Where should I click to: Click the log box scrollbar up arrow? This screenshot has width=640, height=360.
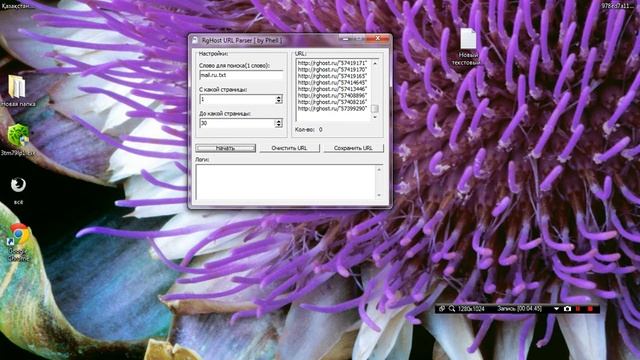pos(379,169)
